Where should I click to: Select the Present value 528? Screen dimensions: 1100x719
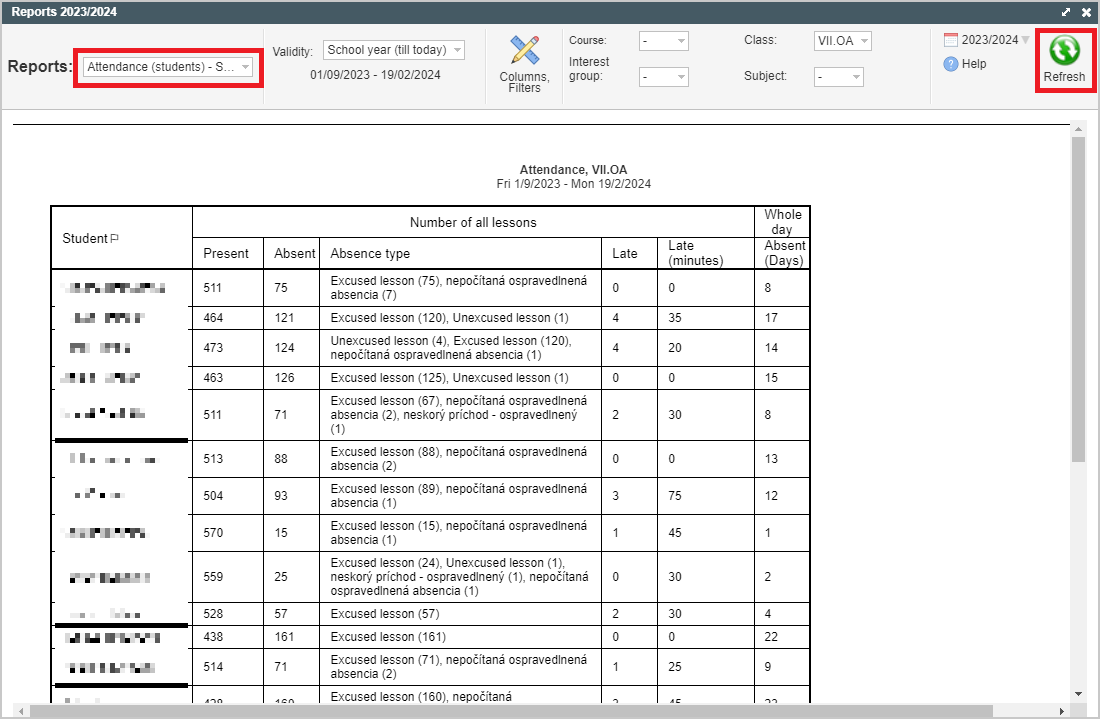(213, 614)
